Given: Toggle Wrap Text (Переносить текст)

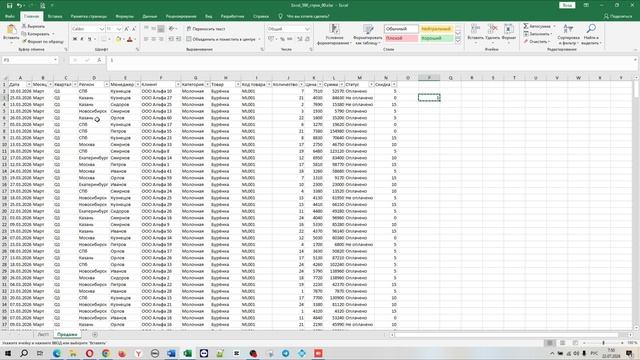Looking at the screenshot, I should pyautogui.click(x=206, y=29).
